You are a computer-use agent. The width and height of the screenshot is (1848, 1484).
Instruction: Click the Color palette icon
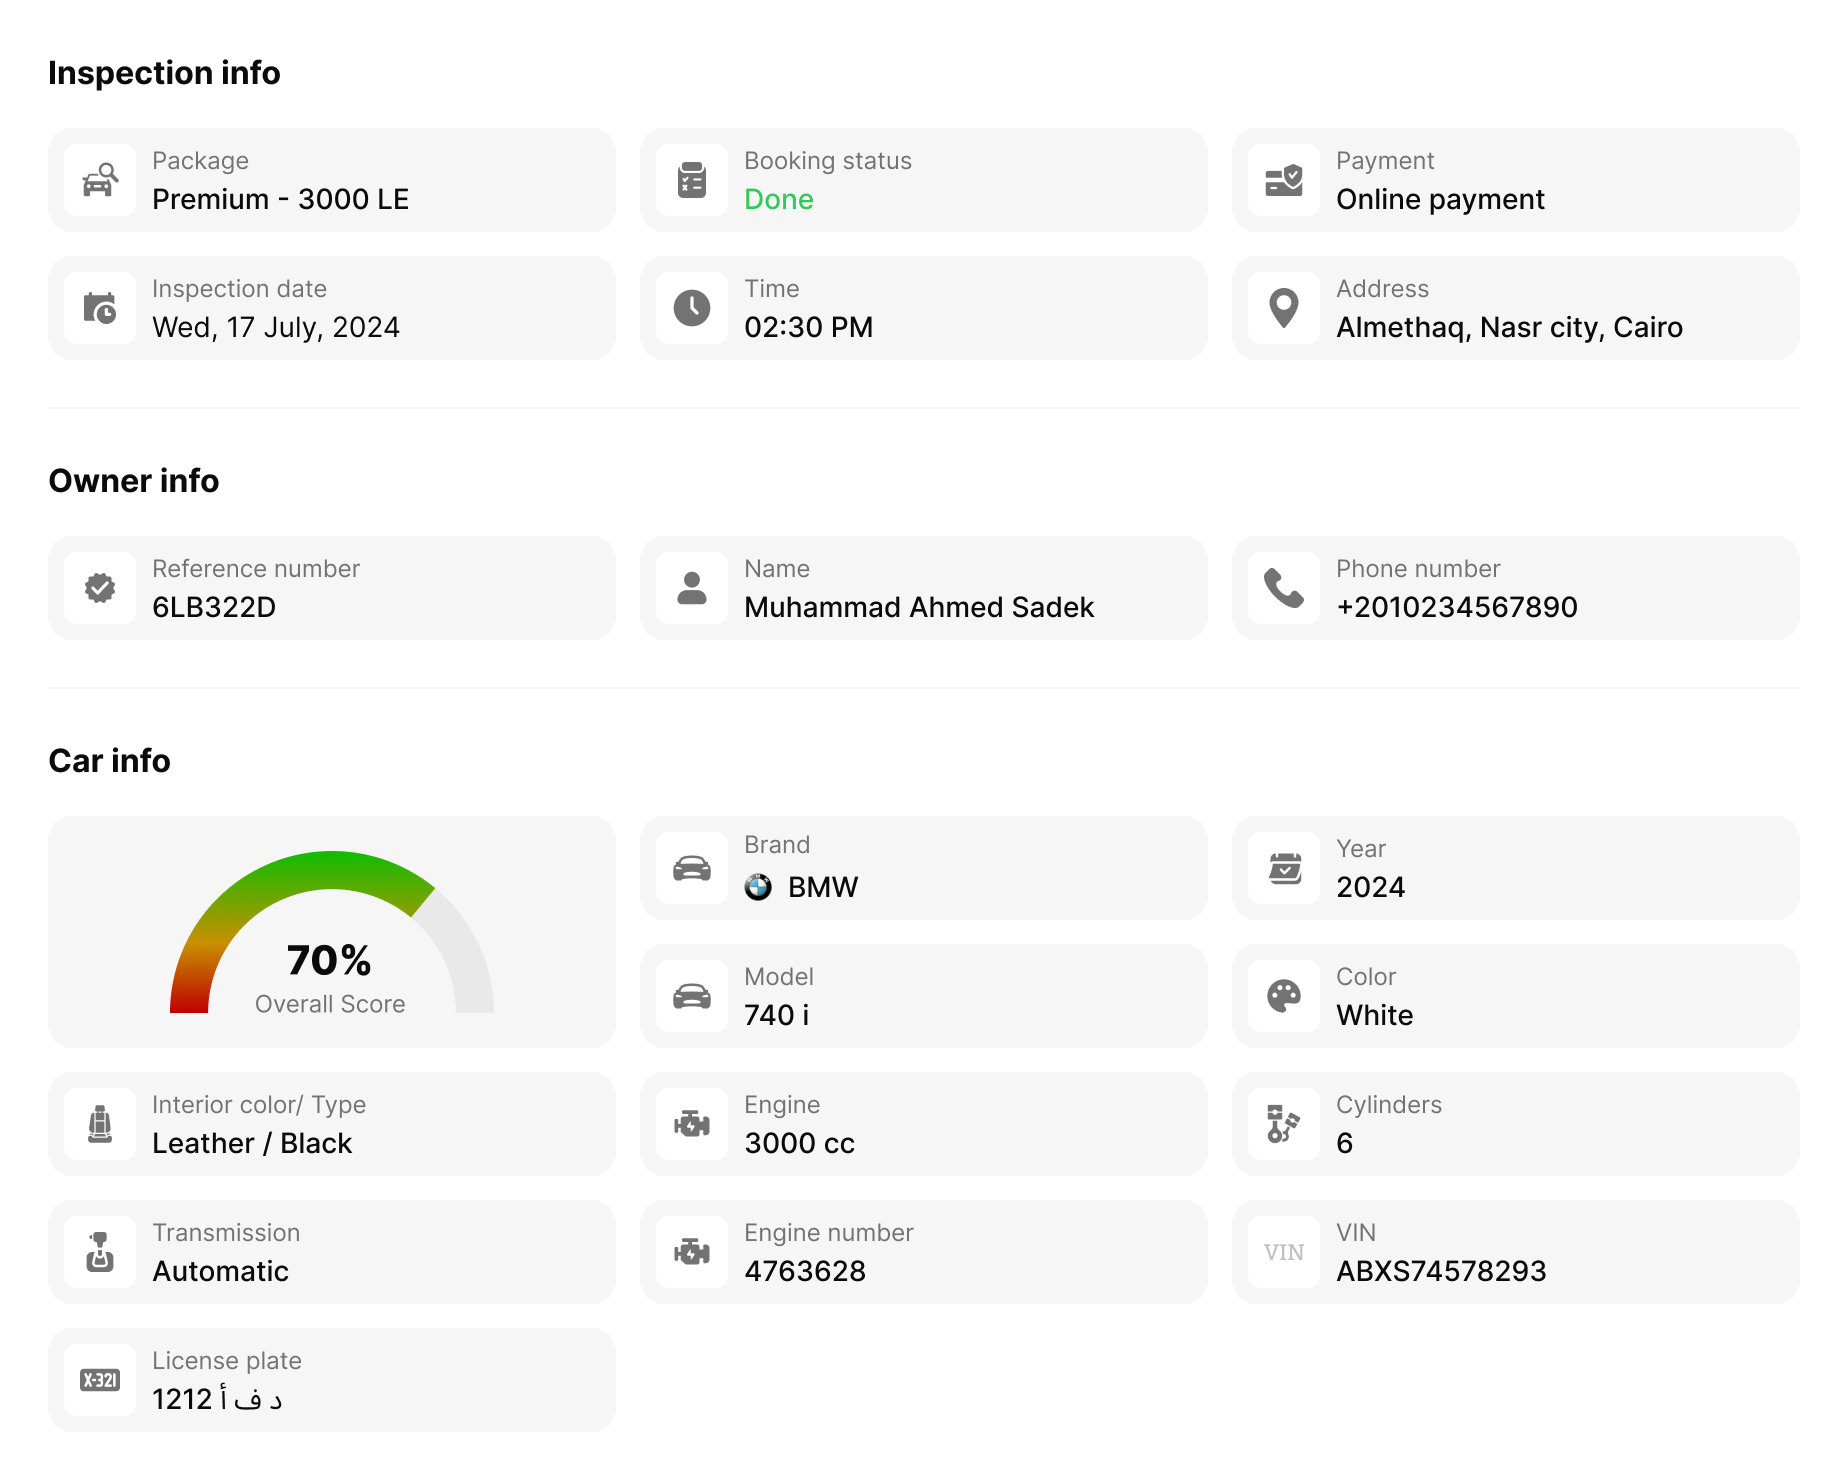click(x=1284, y=996)
